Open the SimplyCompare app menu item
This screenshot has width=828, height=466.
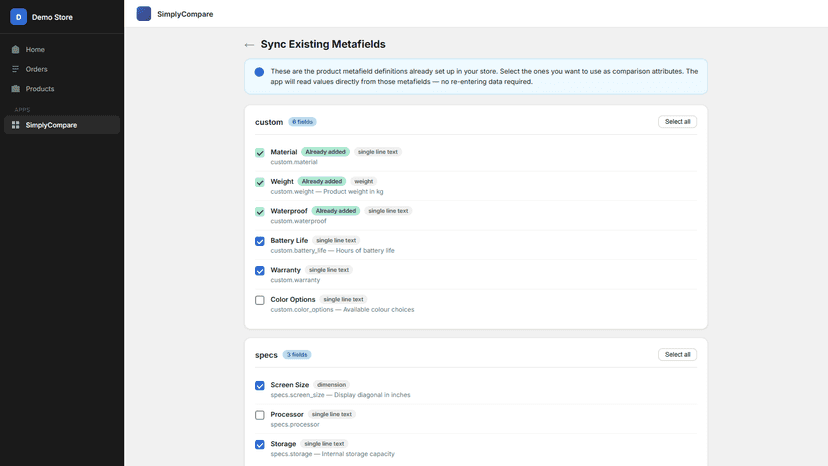tap(62, 125)
